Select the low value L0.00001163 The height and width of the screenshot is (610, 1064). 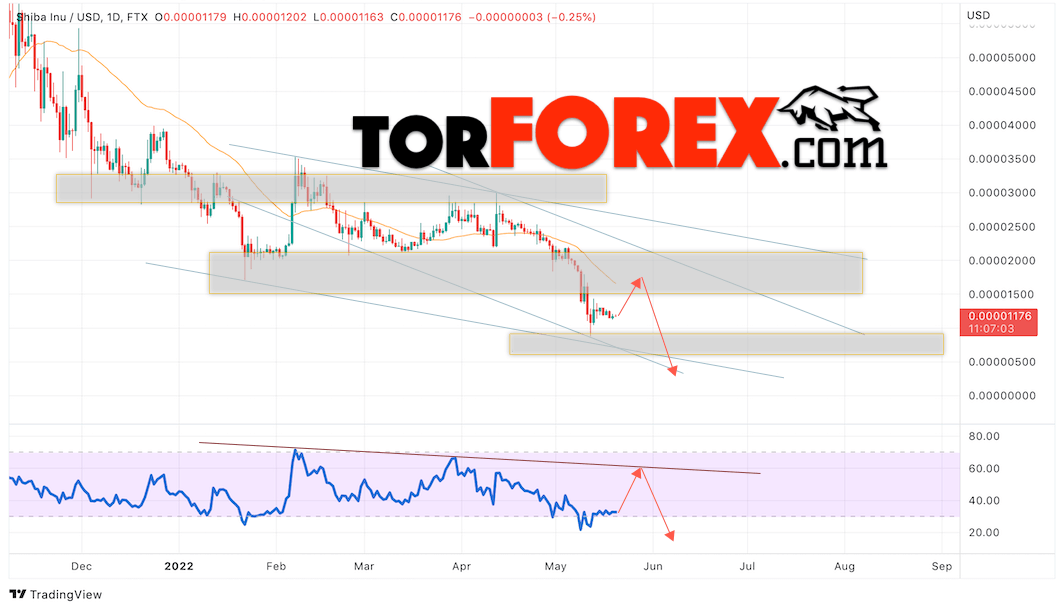point(348,17)
